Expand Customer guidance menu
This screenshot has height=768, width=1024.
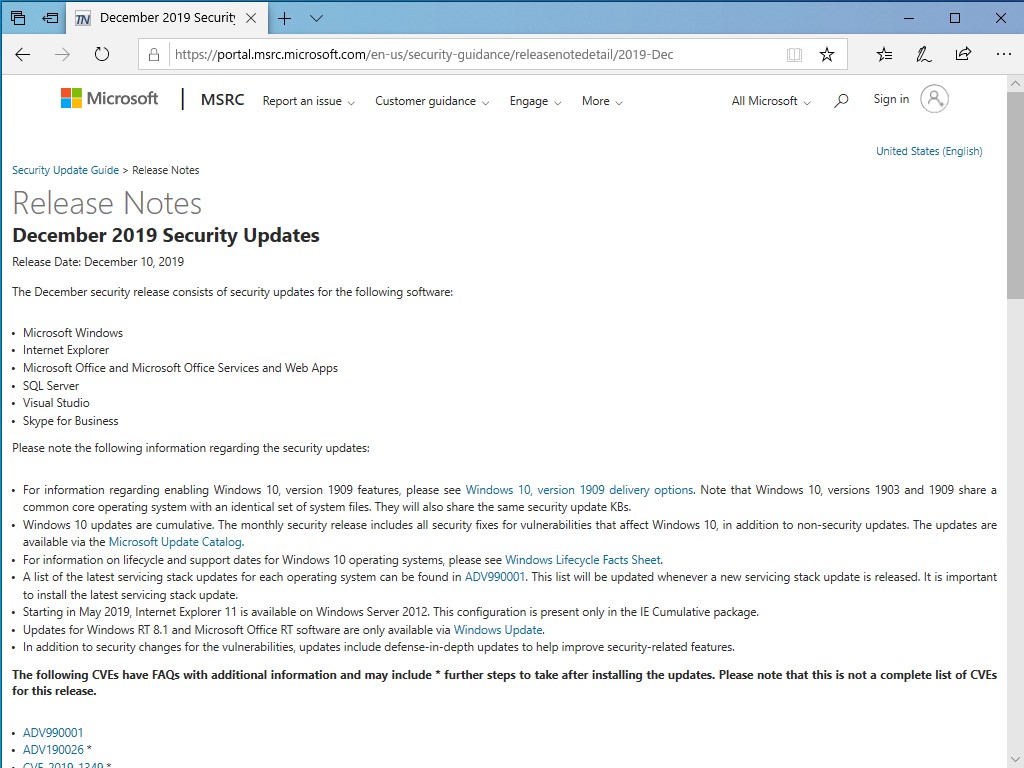point(432,101)
